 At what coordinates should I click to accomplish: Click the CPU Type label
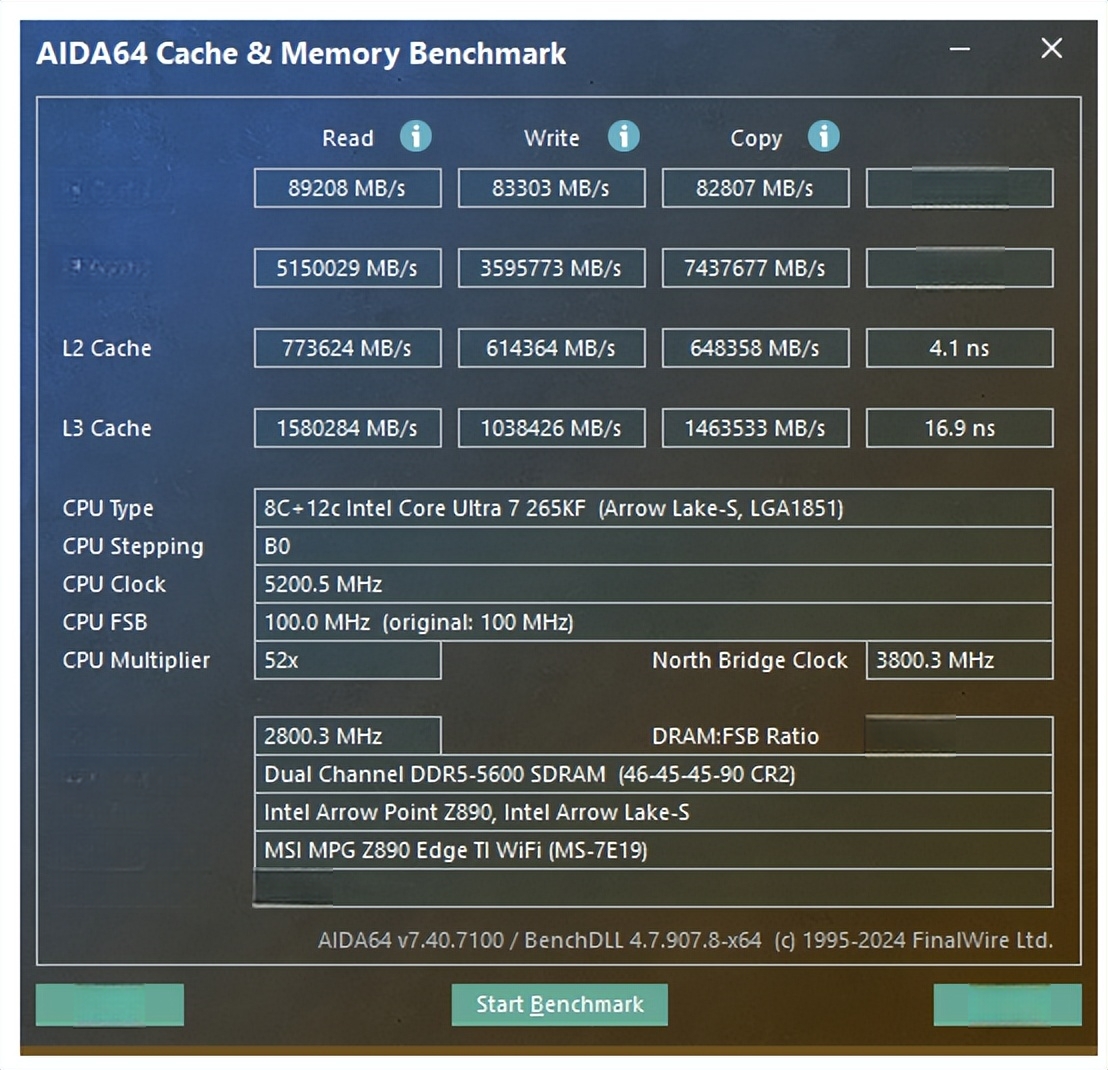pos(108,509)
